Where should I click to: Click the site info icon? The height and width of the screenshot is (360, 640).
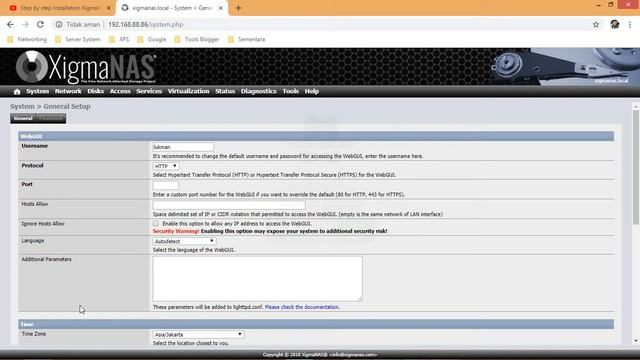59,24
